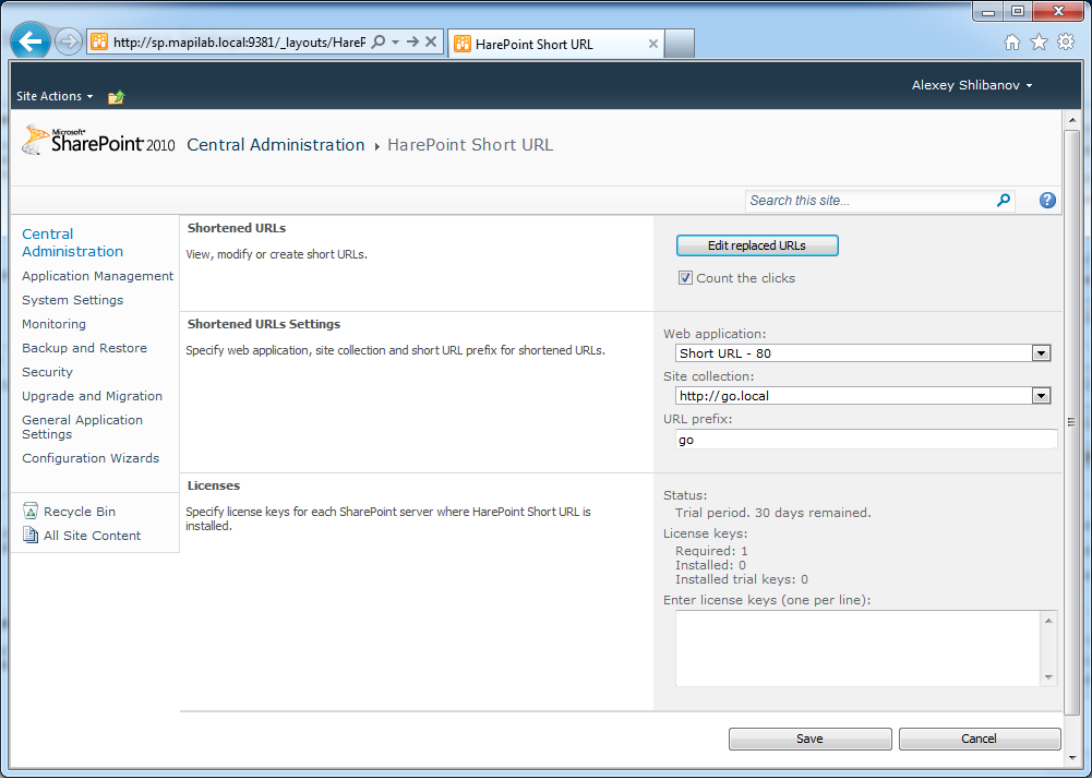Click the page vertical scrollbar thumb
Screen dimensions: 1092x778
tap(1072, 422)
